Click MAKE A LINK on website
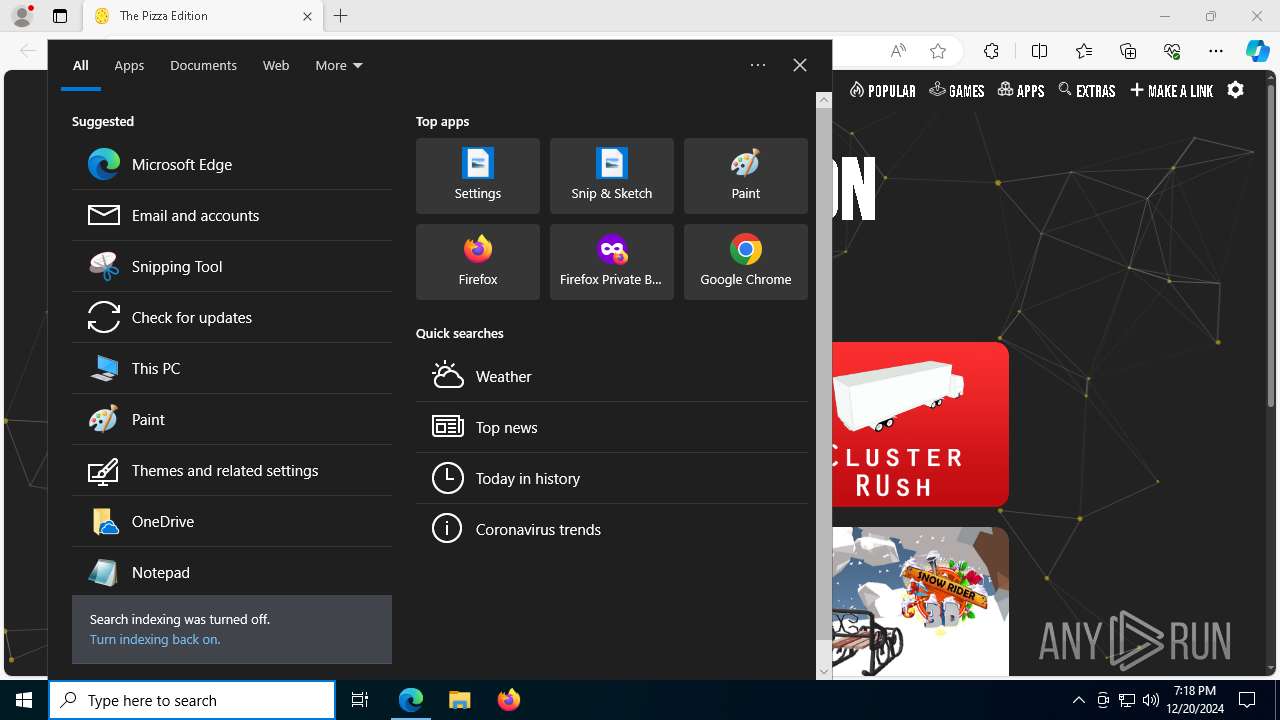Viewport: 1280px width, 720px height. (x=1172, y=90)
